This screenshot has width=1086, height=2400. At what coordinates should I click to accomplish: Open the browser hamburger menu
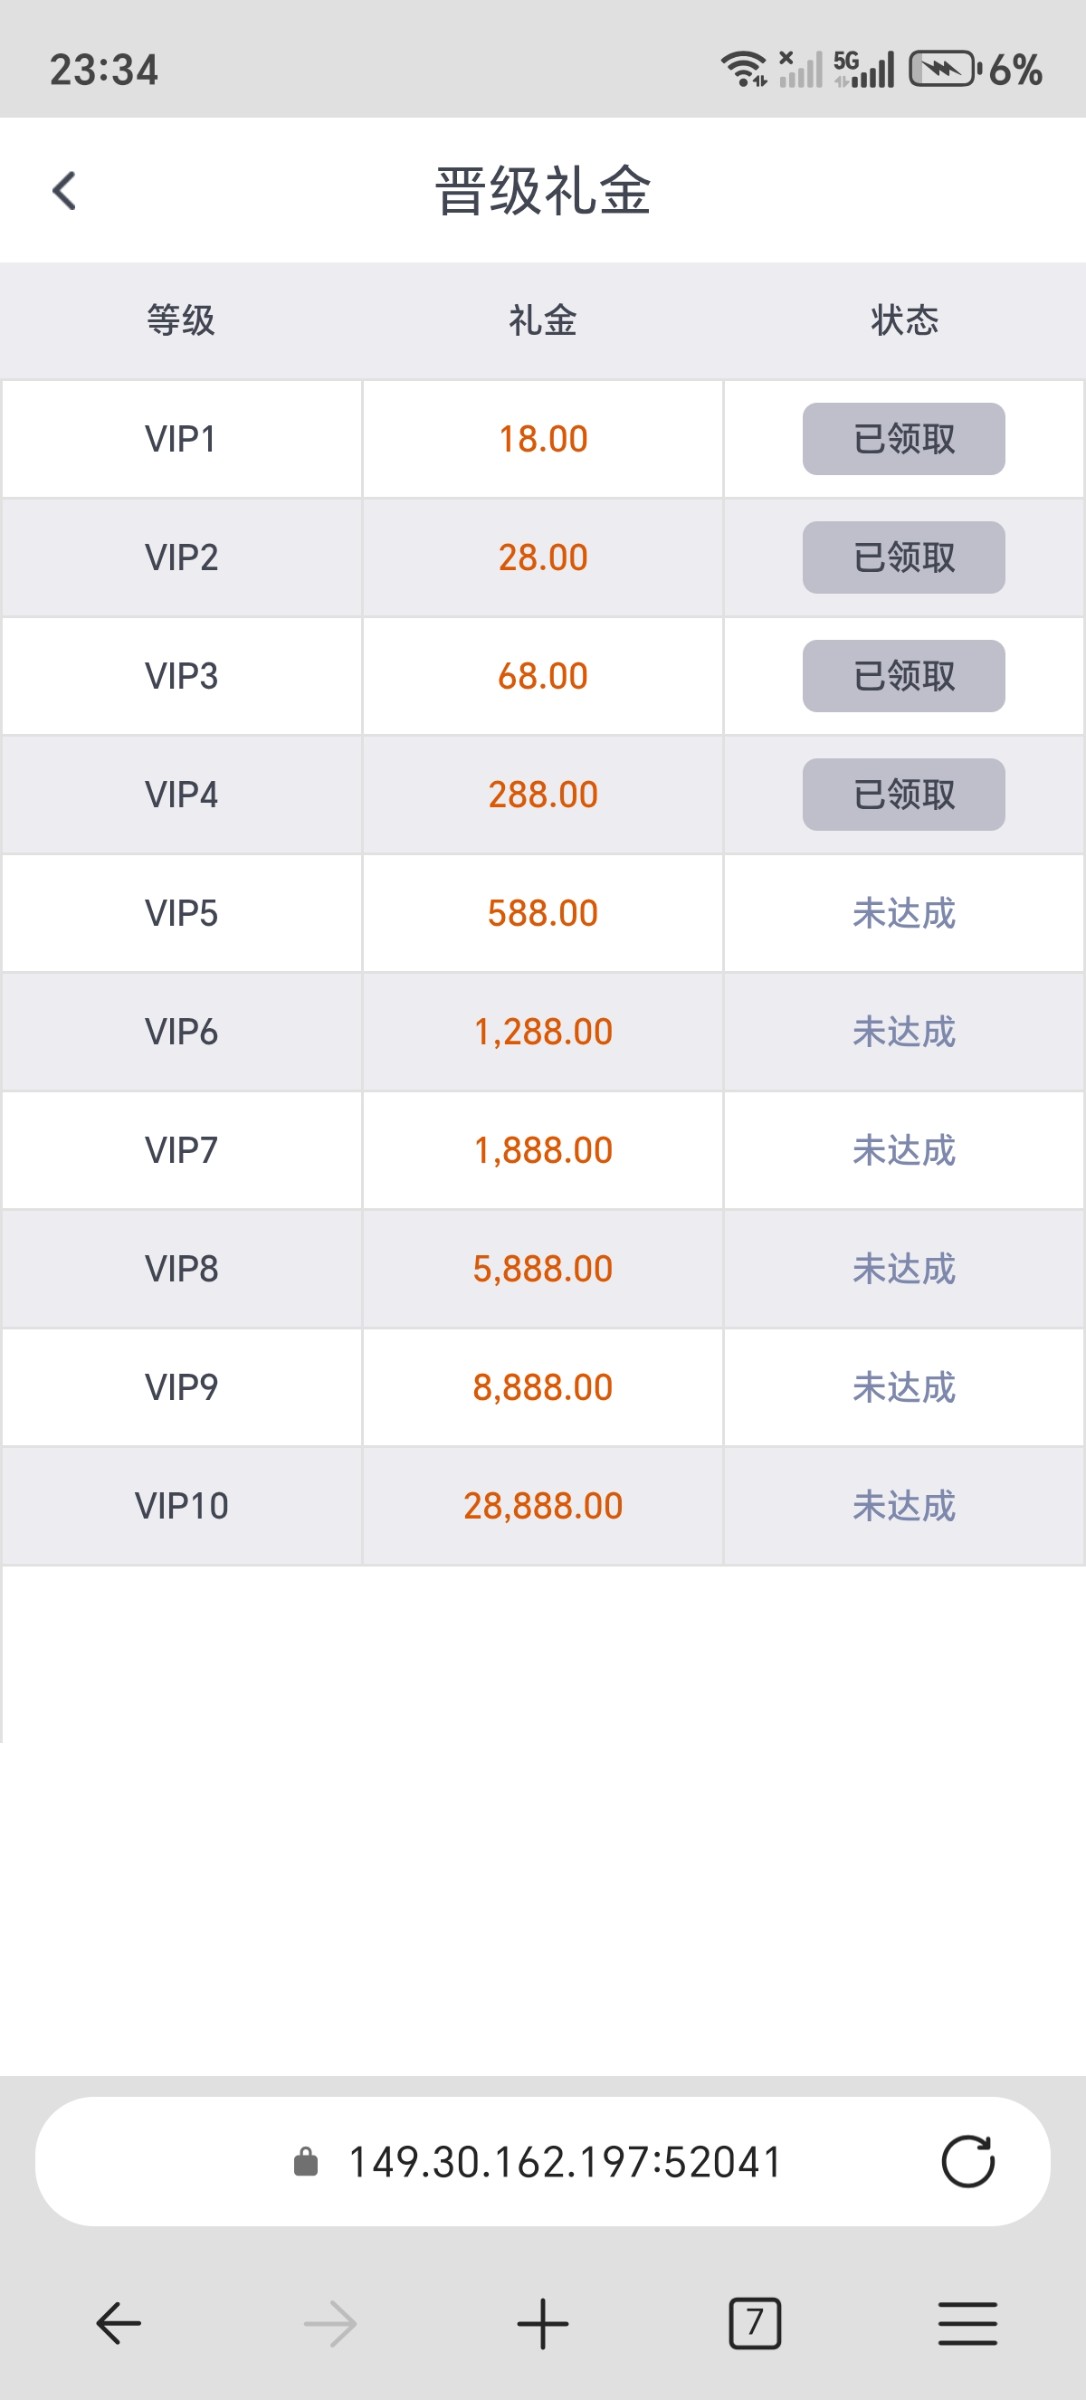pos(967,2323)
